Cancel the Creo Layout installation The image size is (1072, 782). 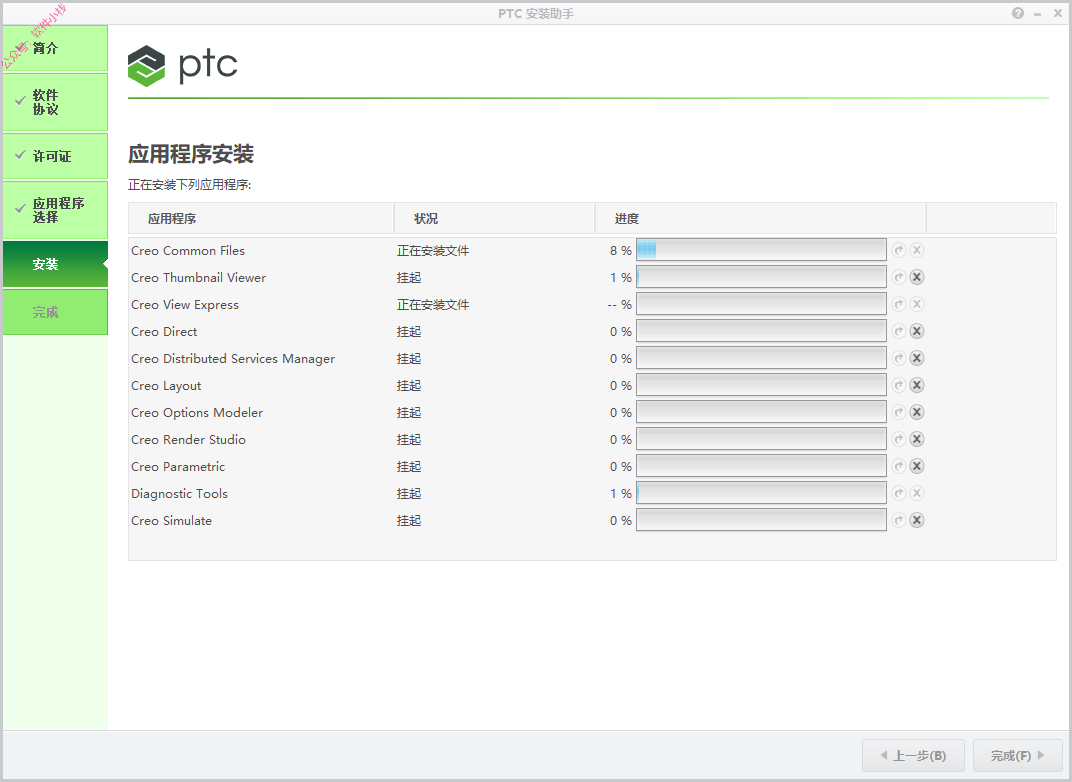(917, 386)
